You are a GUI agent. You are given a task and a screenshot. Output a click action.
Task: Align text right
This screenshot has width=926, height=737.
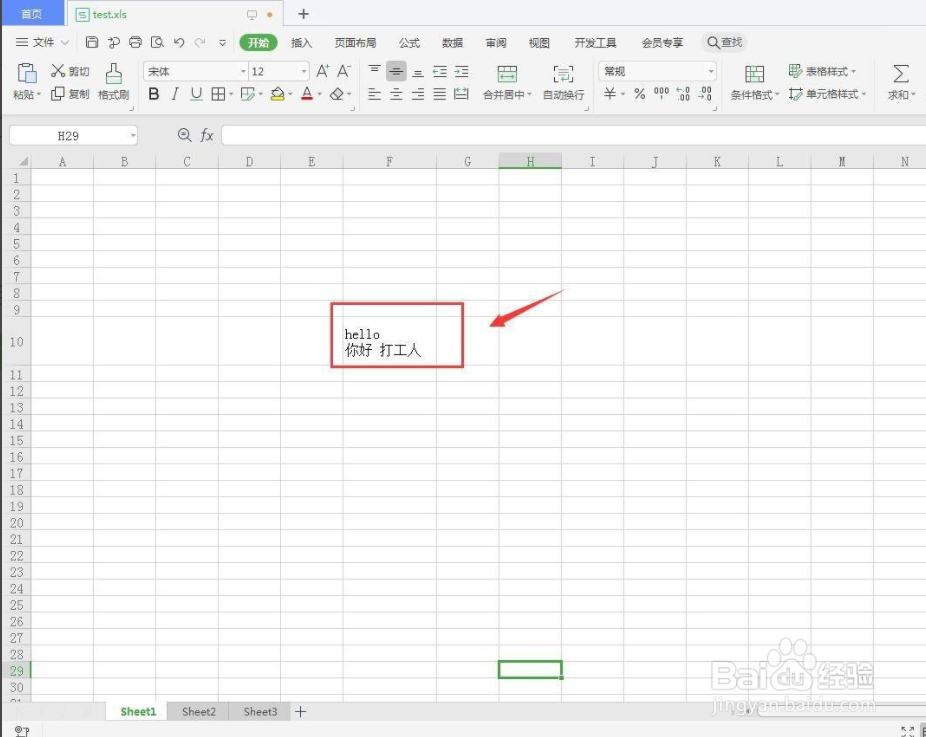[418, 93]
